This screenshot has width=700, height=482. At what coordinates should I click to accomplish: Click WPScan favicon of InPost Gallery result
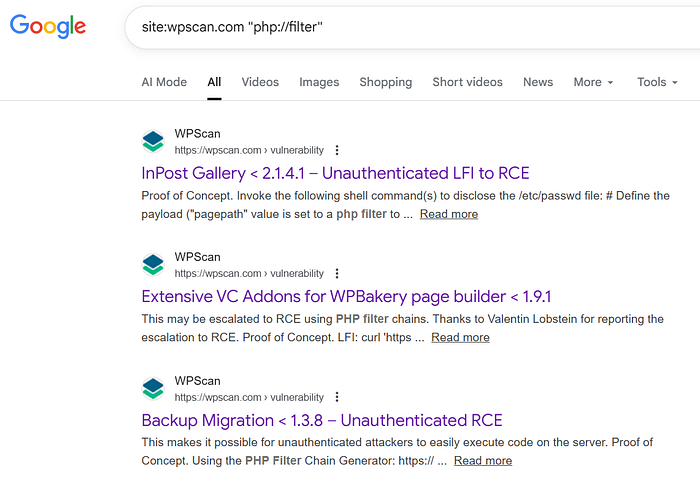point(153,141)
